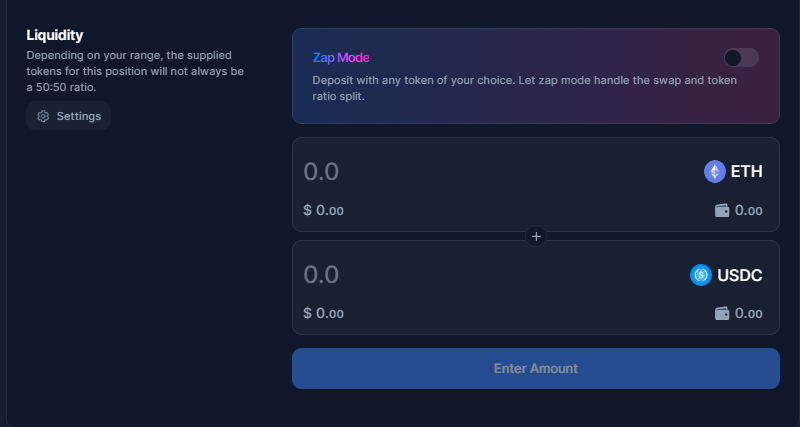Click the Liquidity section heading

coord(54,35)
